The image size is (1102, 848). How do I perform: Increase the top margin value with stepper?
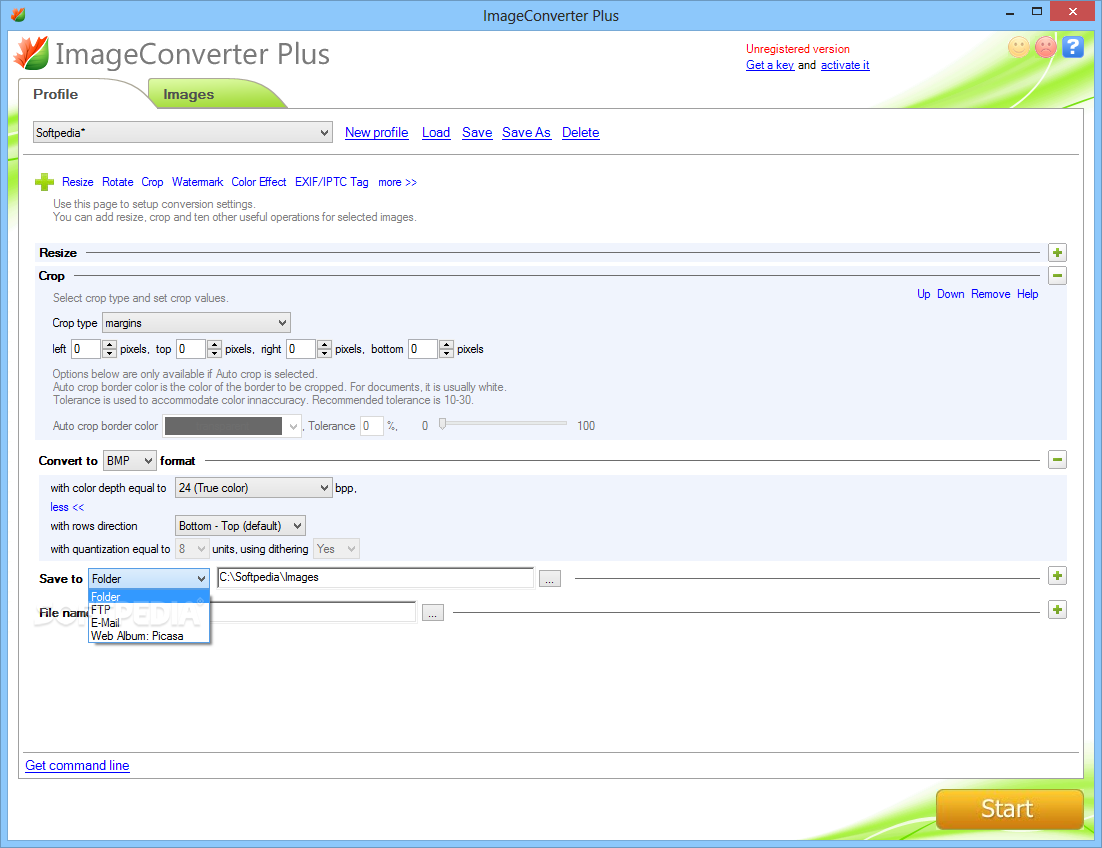(x=214, y=344)
